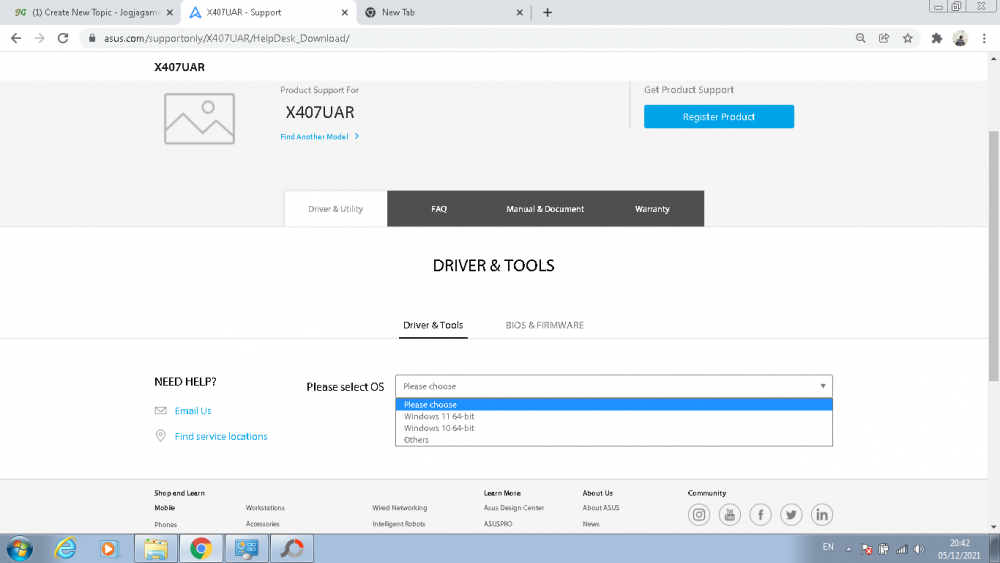Bookmark this page with the star icon
Screen dimensions: 1000x563
pyautogui.click(x=908, y=38)
